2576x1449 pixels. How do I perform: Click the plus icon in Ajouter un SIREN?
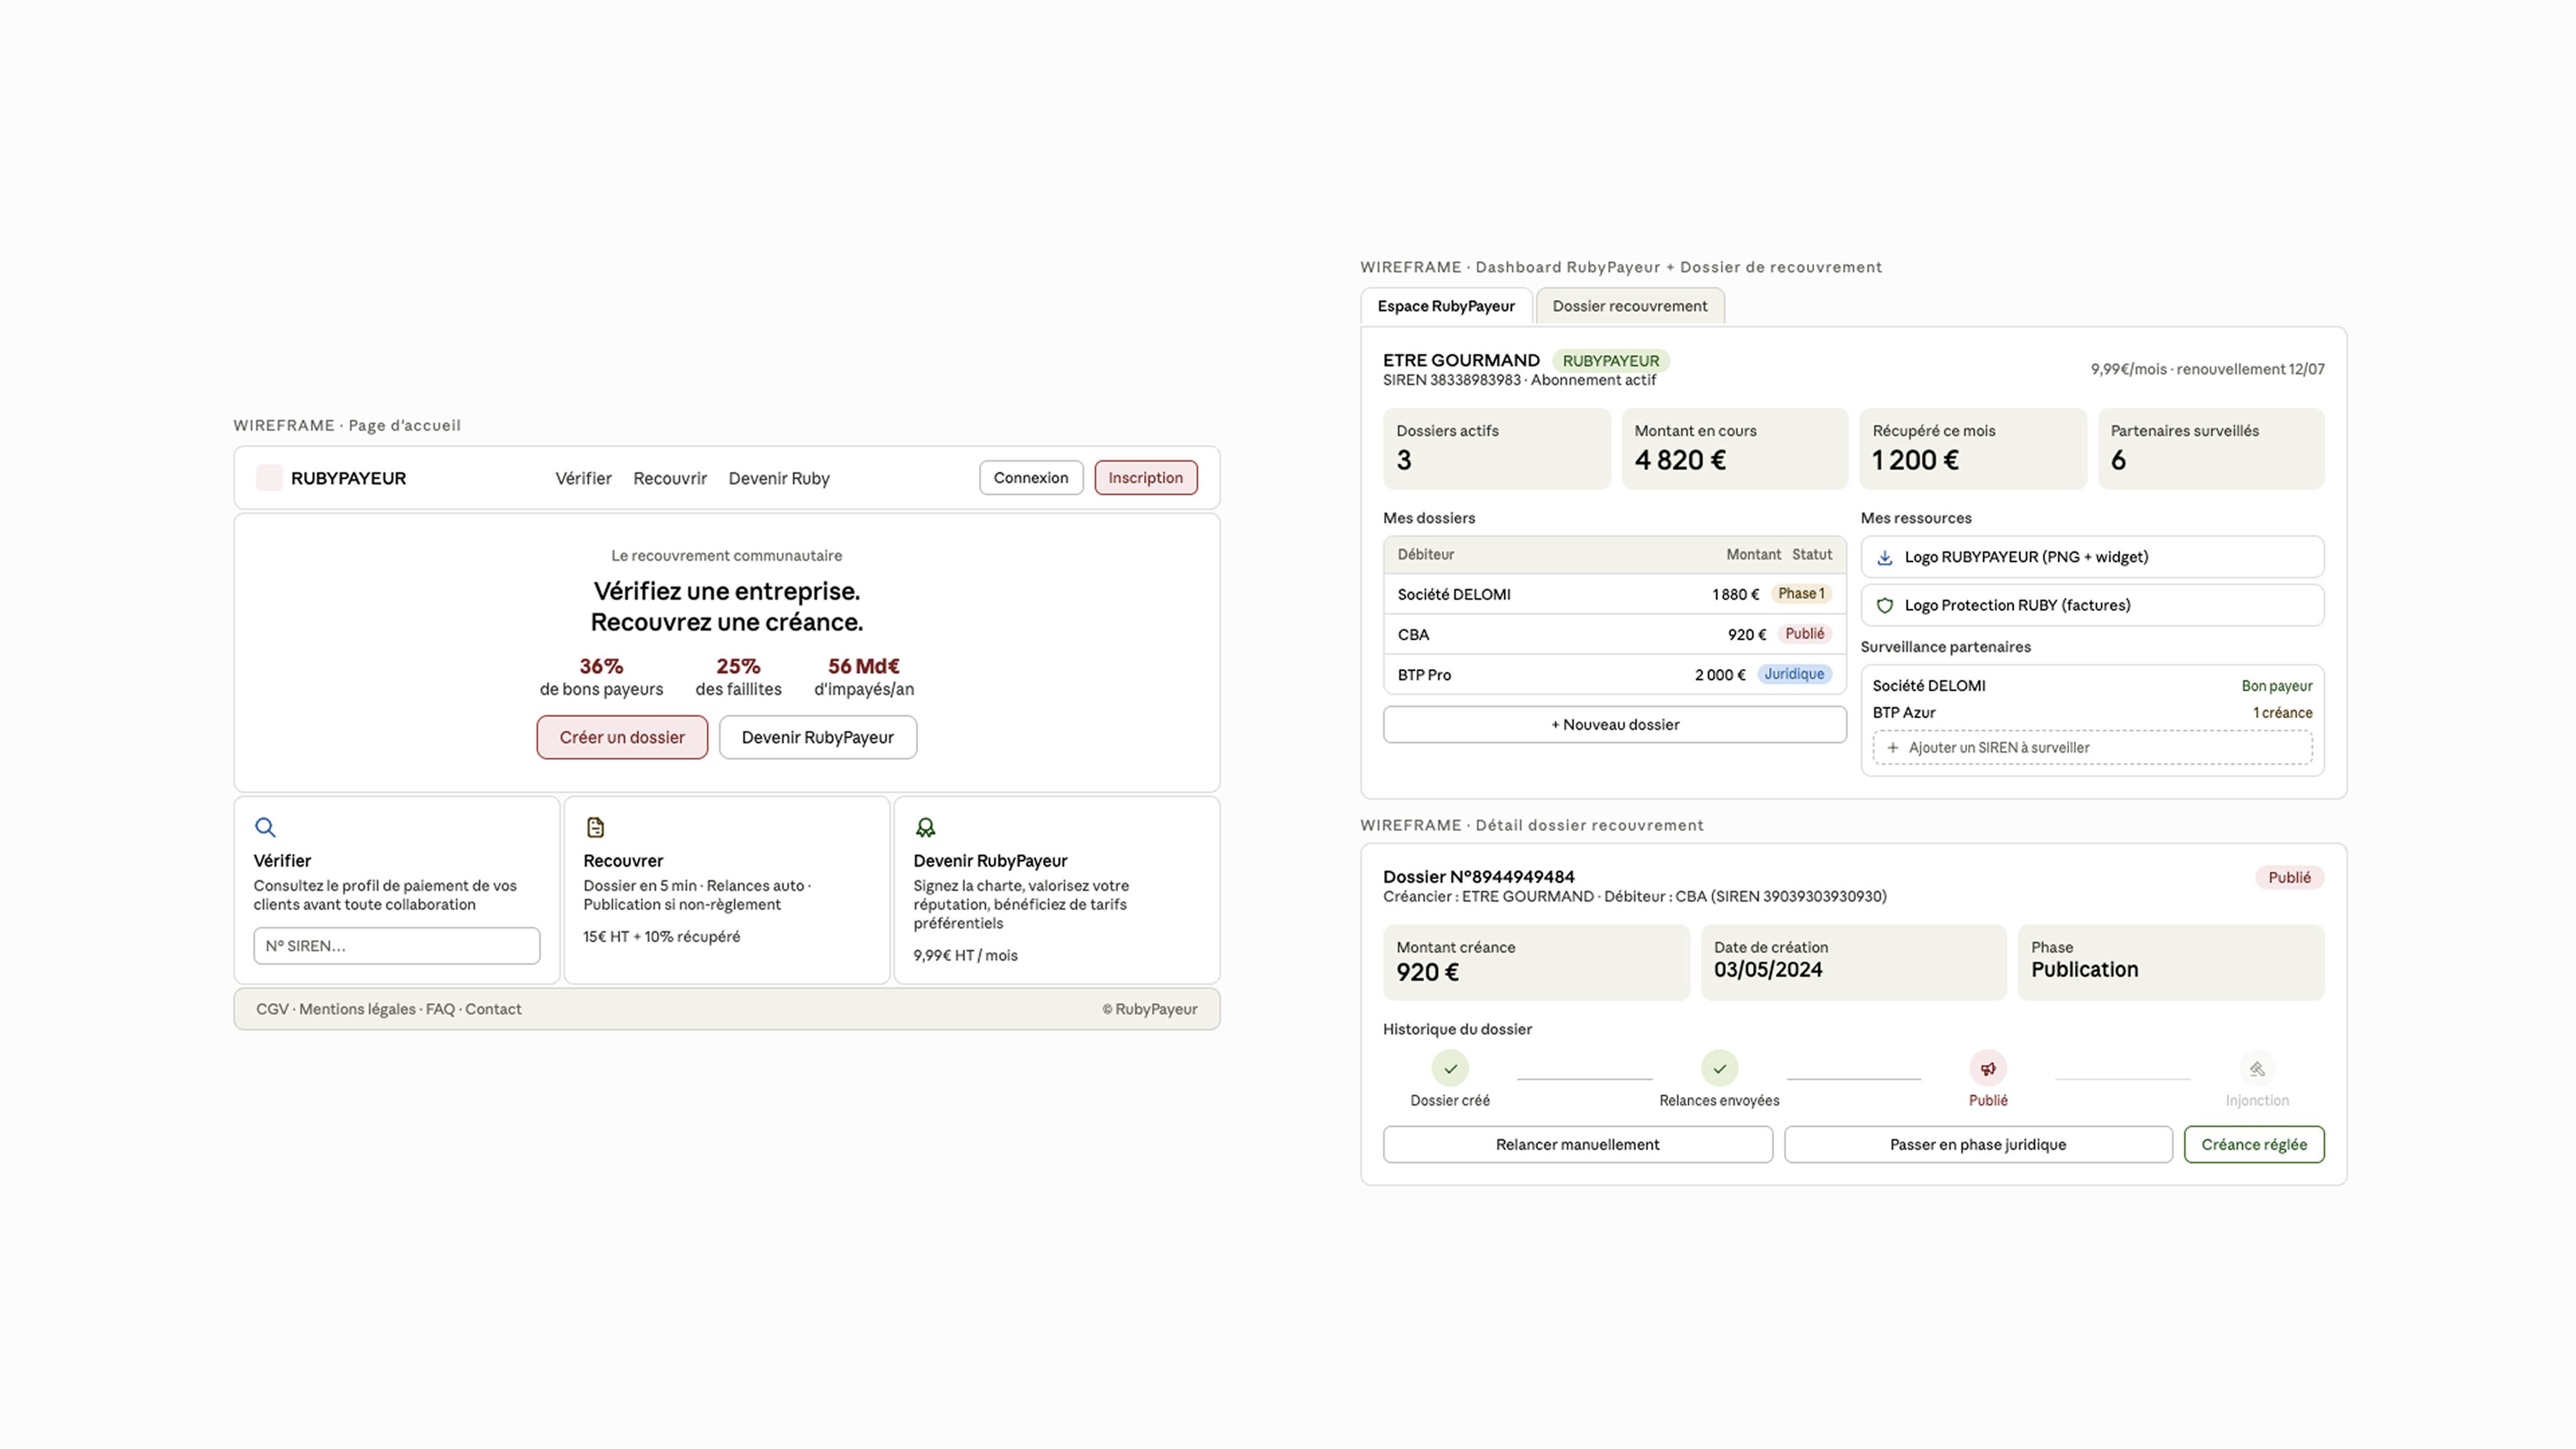point(1892,747)
